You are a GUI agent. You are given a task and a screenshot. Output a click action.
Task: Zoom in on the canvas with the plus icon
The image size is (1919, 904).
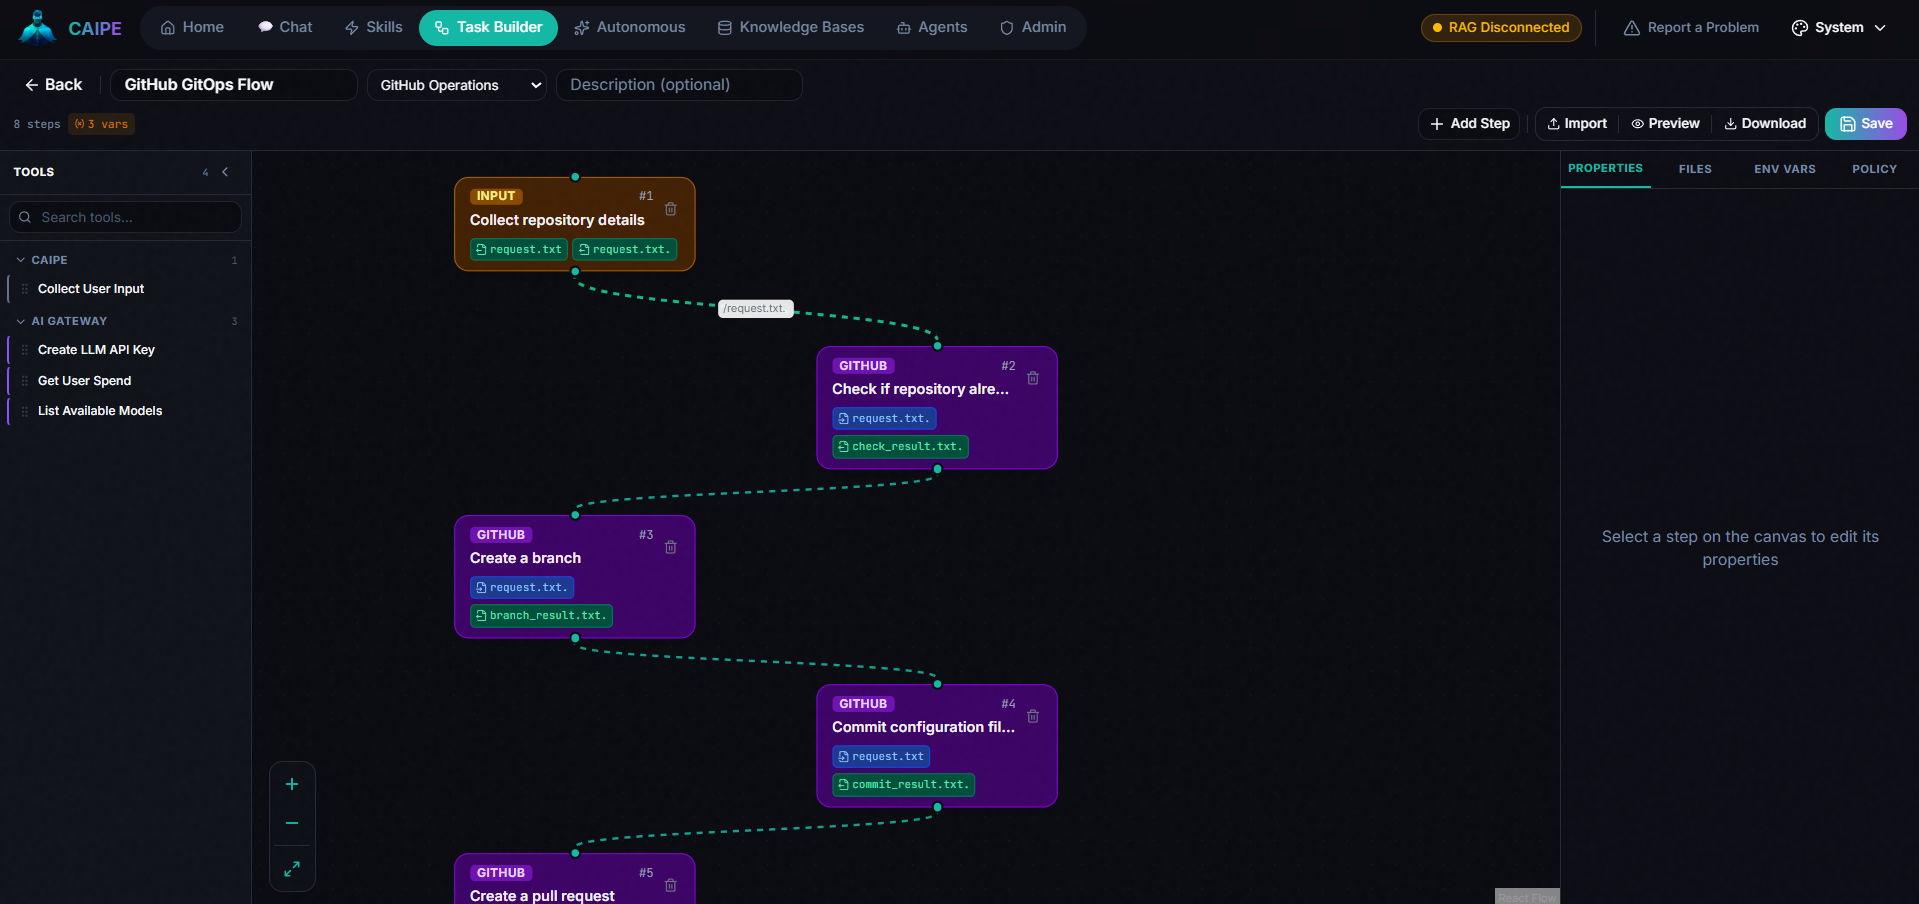[291, 784]
